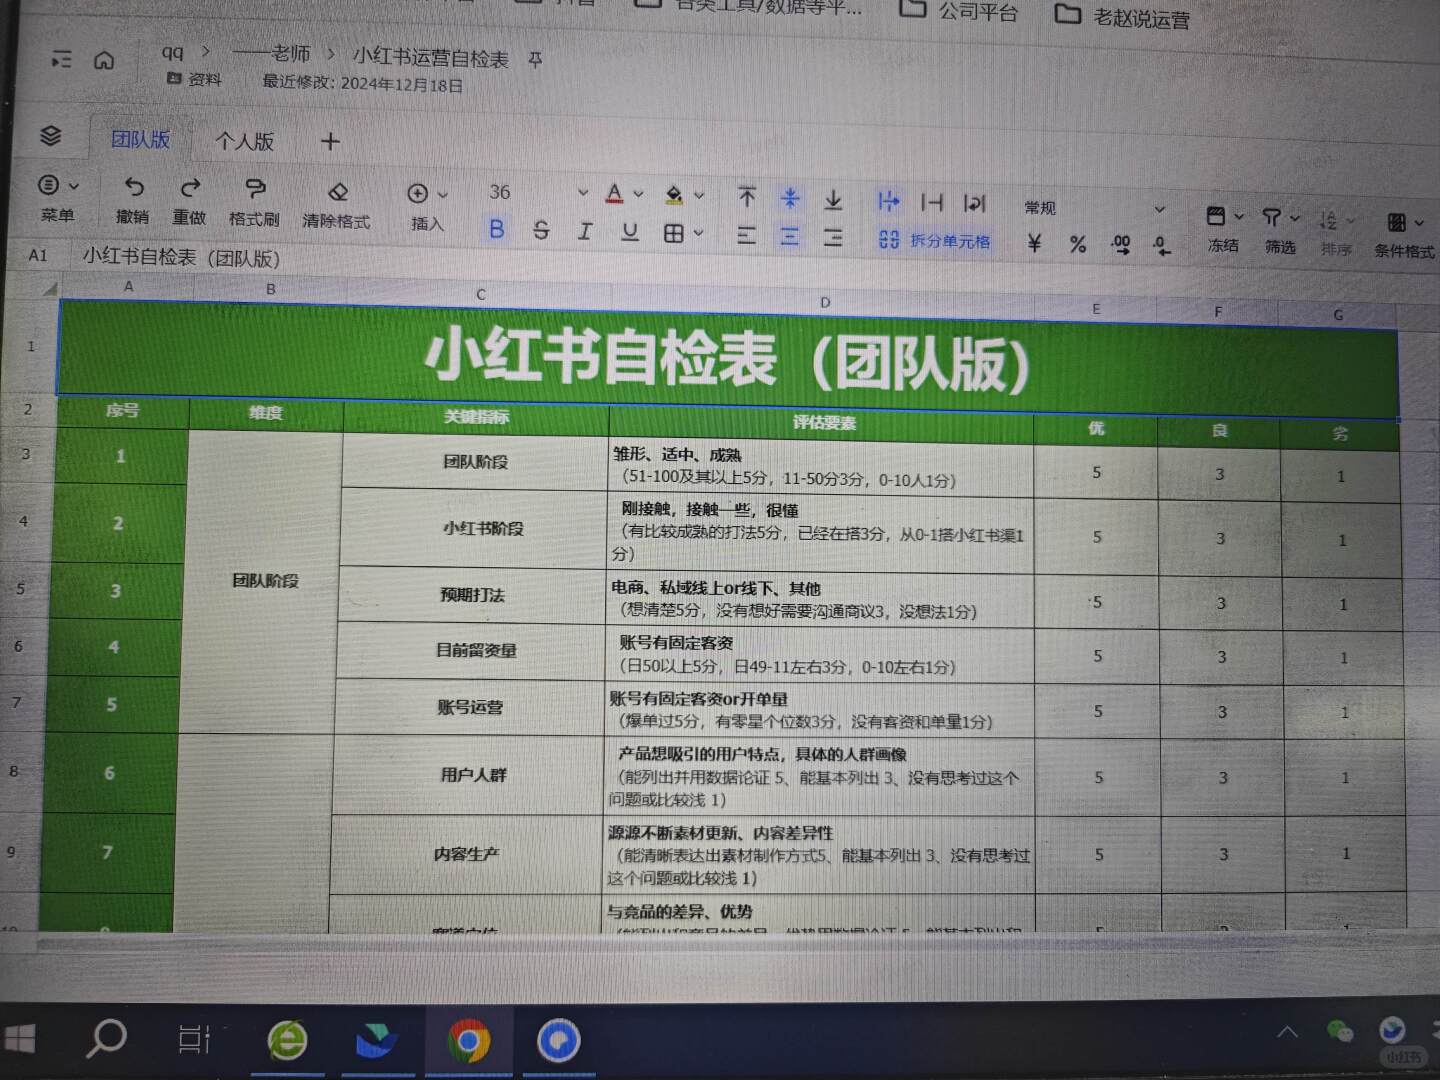
Task: Open the 菜单 menu icon
Action: pos(48,185)
